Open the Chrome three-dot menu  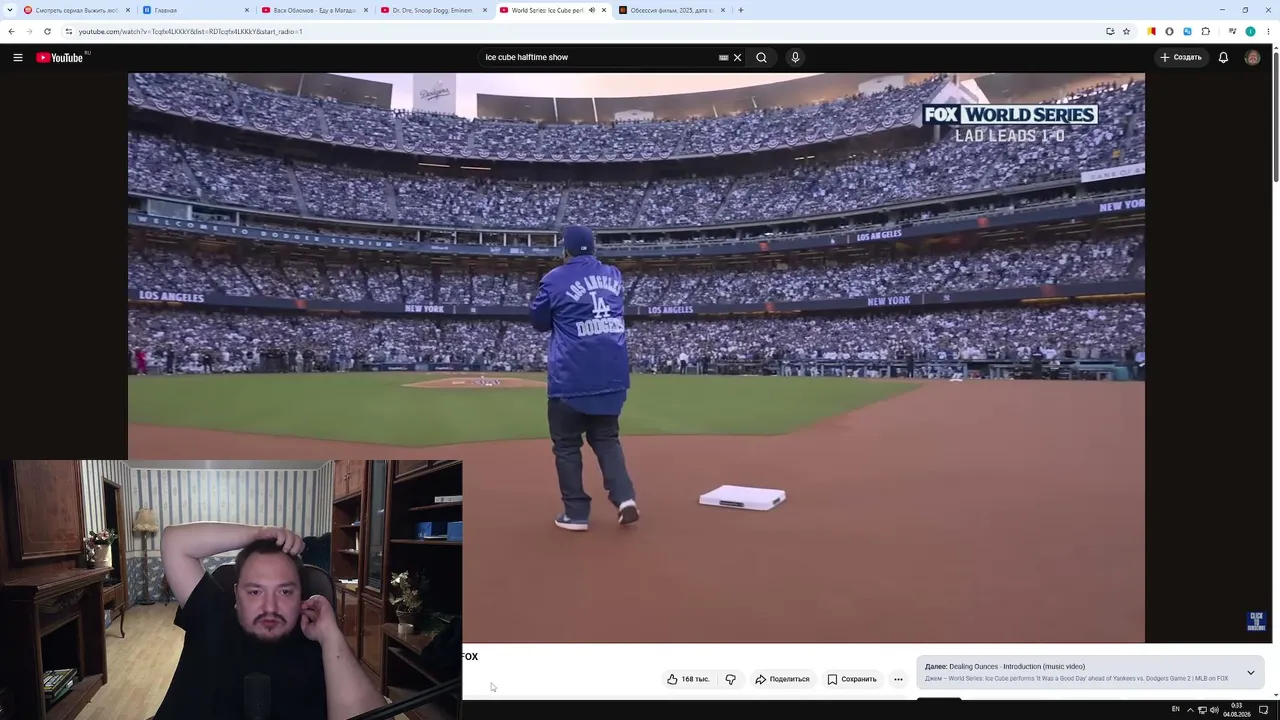tap(1268, 31)
